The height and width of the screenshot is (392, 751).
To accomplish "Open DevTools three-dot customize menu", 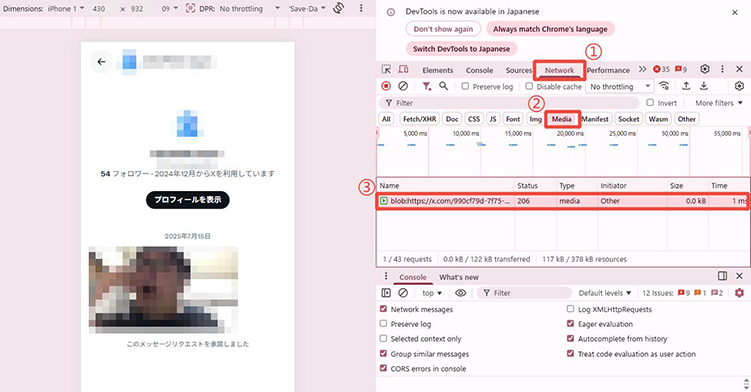I will point(722,69).
